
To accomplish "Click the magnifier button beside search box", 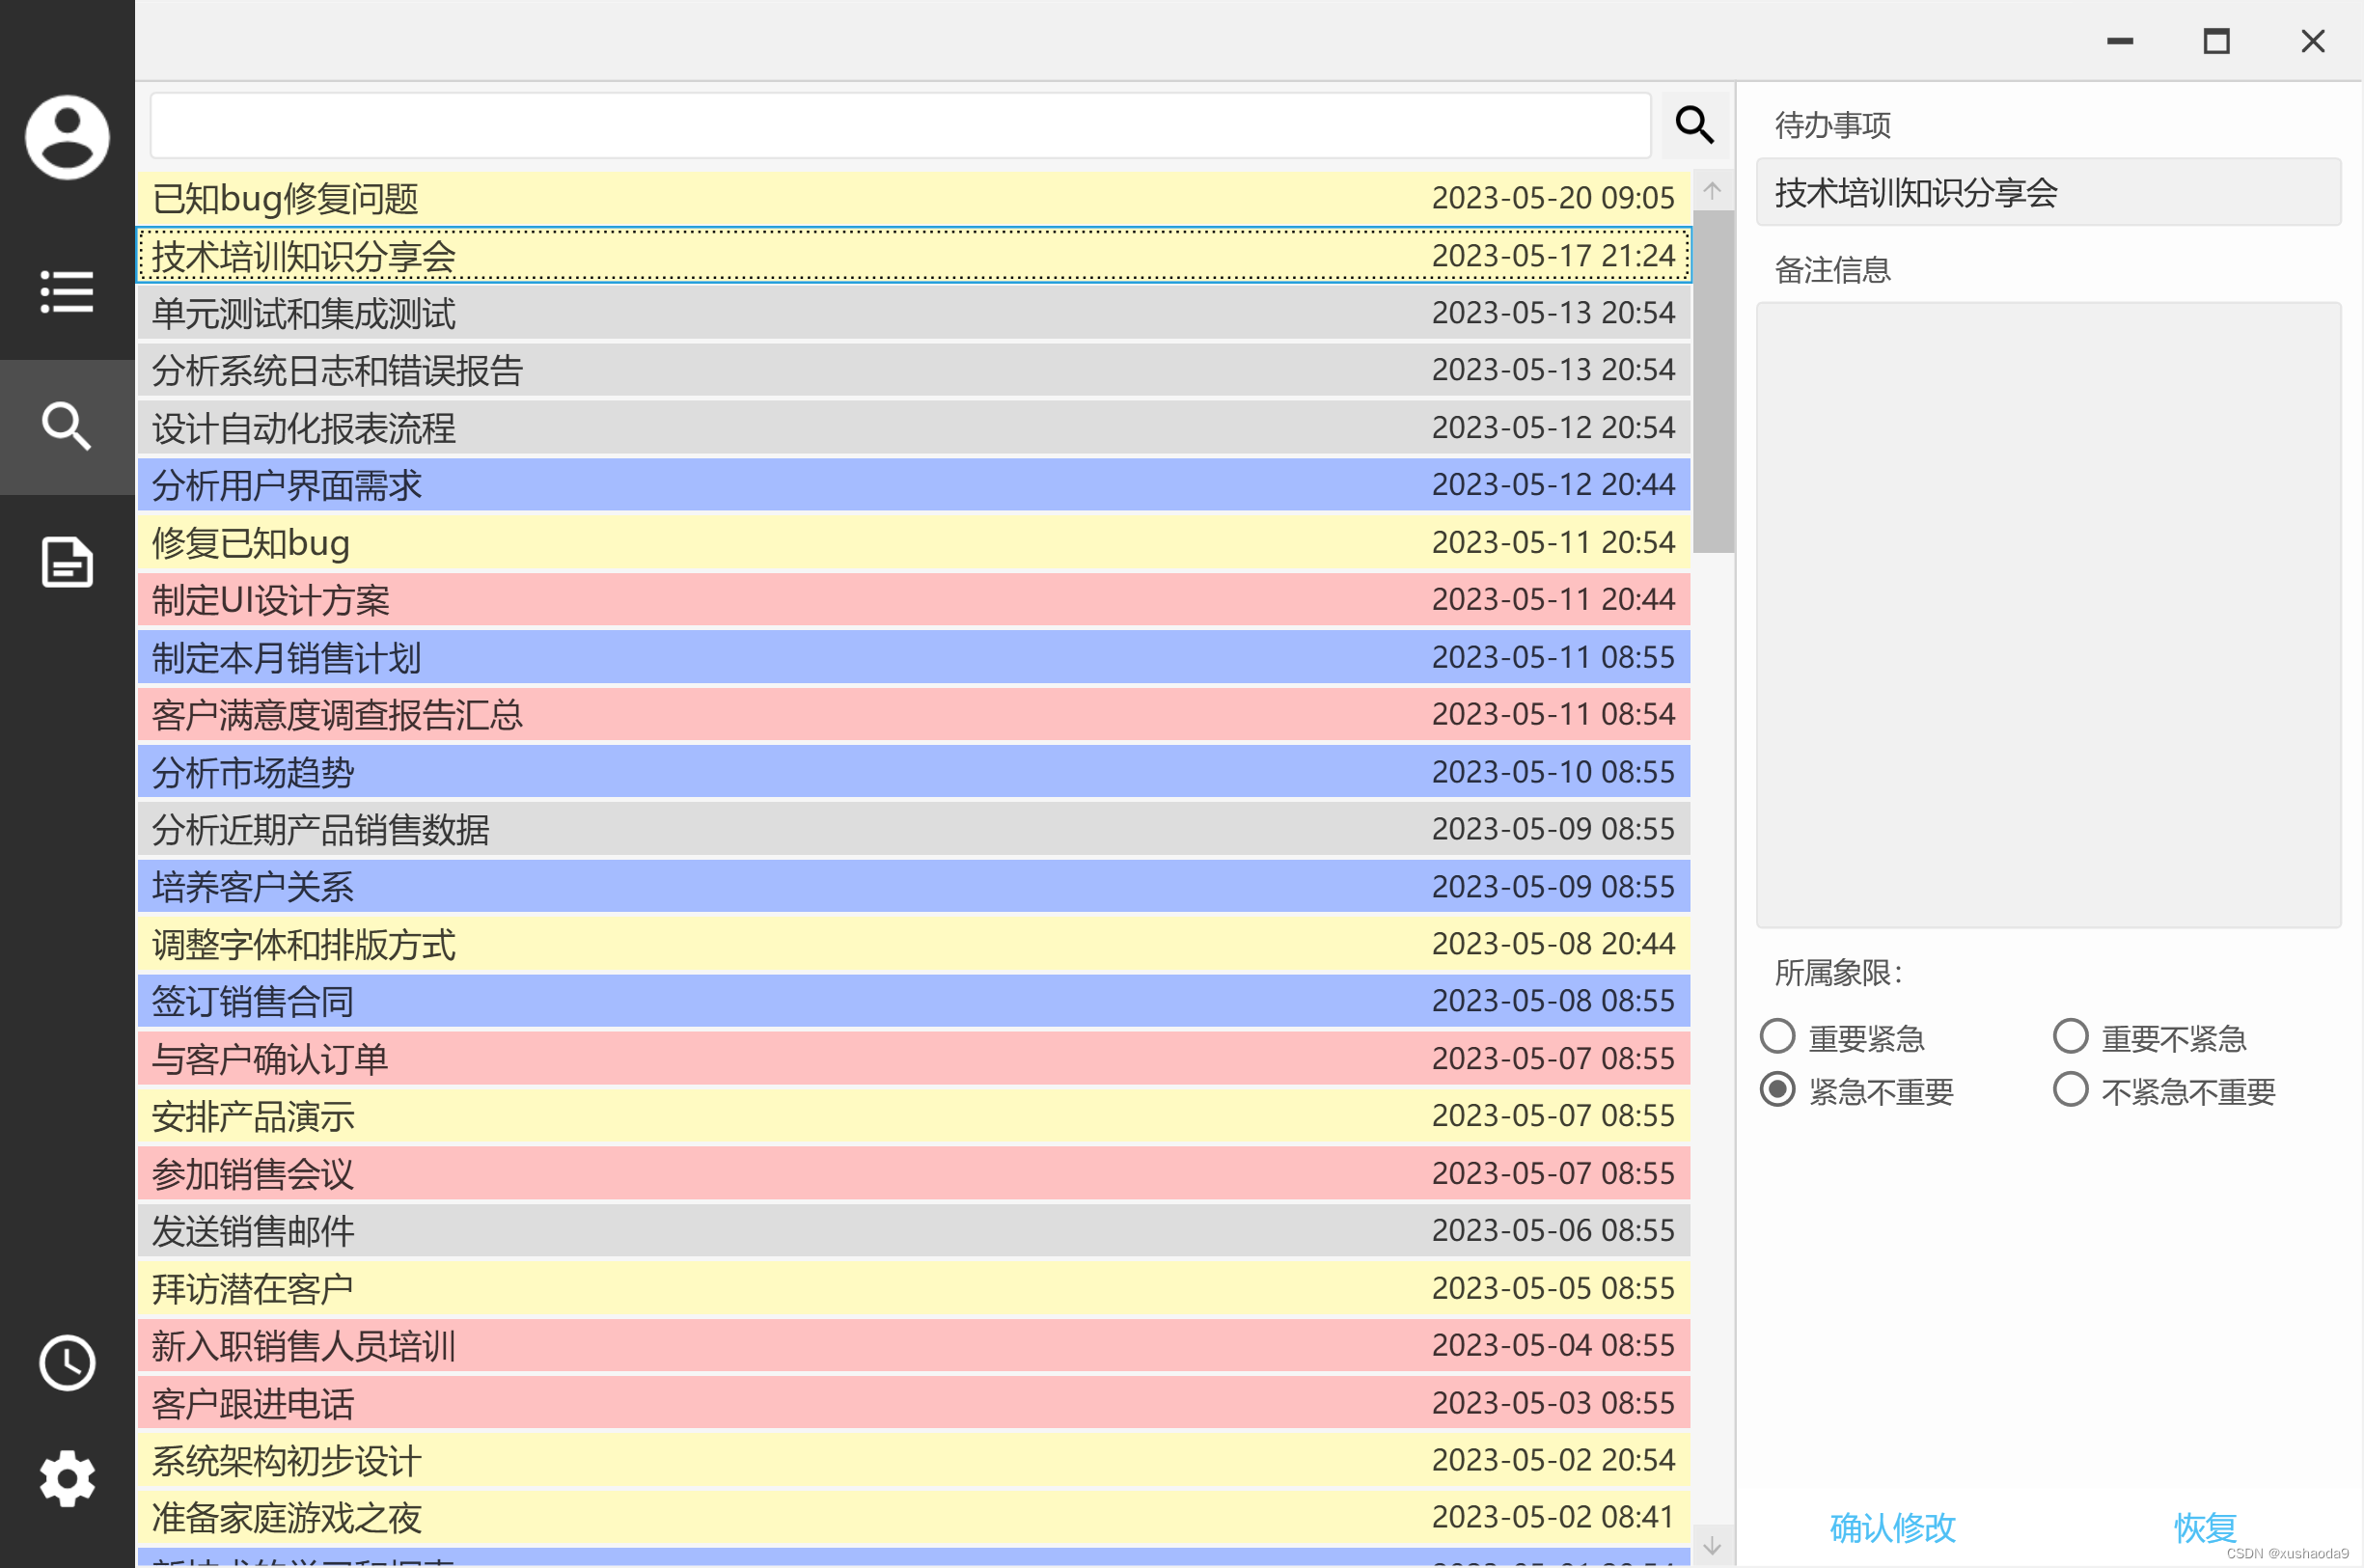I will click(x=1694, y=125).
